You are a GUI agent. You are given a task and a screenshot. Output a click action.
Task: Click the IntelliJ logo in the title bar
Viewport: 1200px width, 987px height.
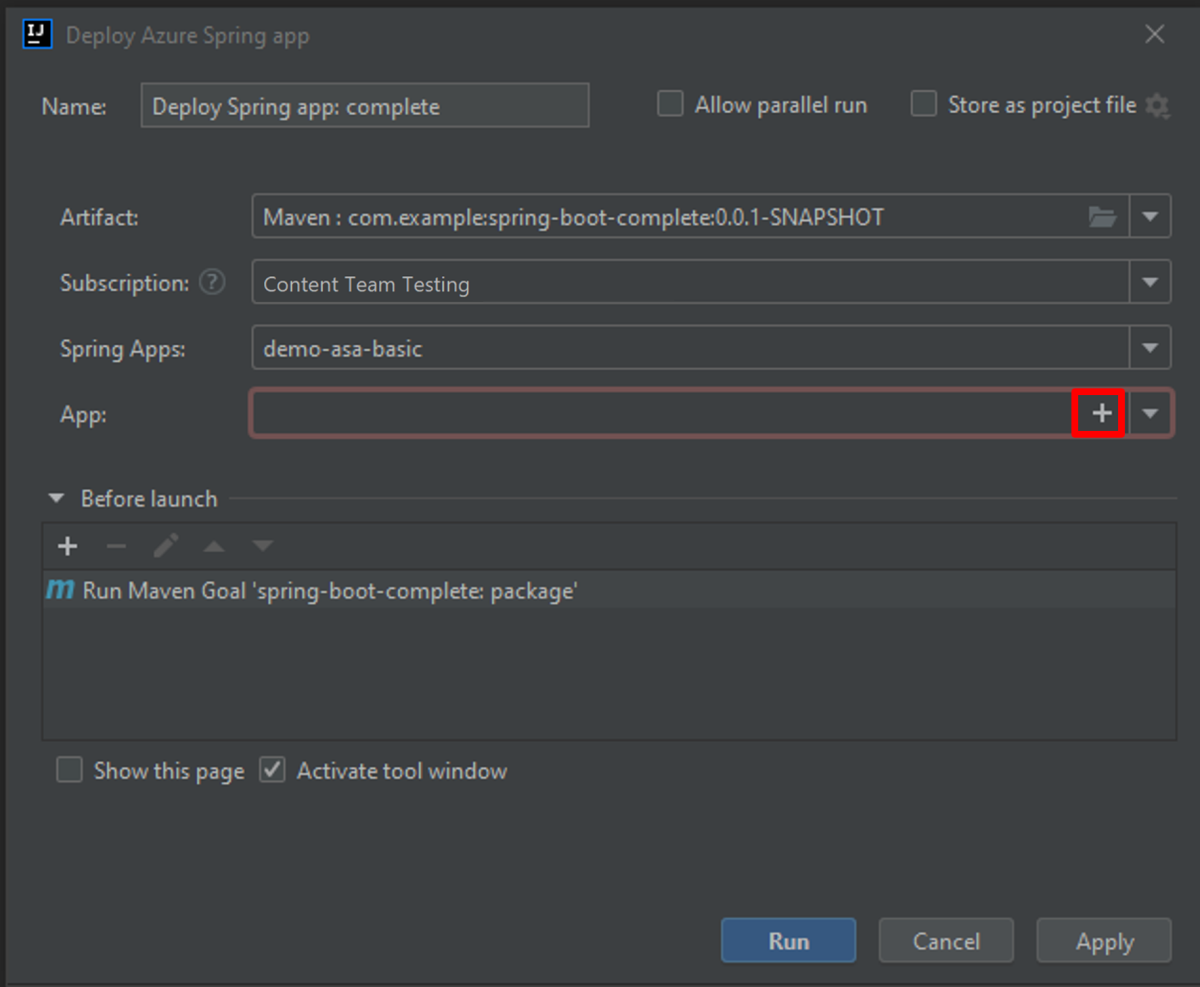(x=36, y=34)
